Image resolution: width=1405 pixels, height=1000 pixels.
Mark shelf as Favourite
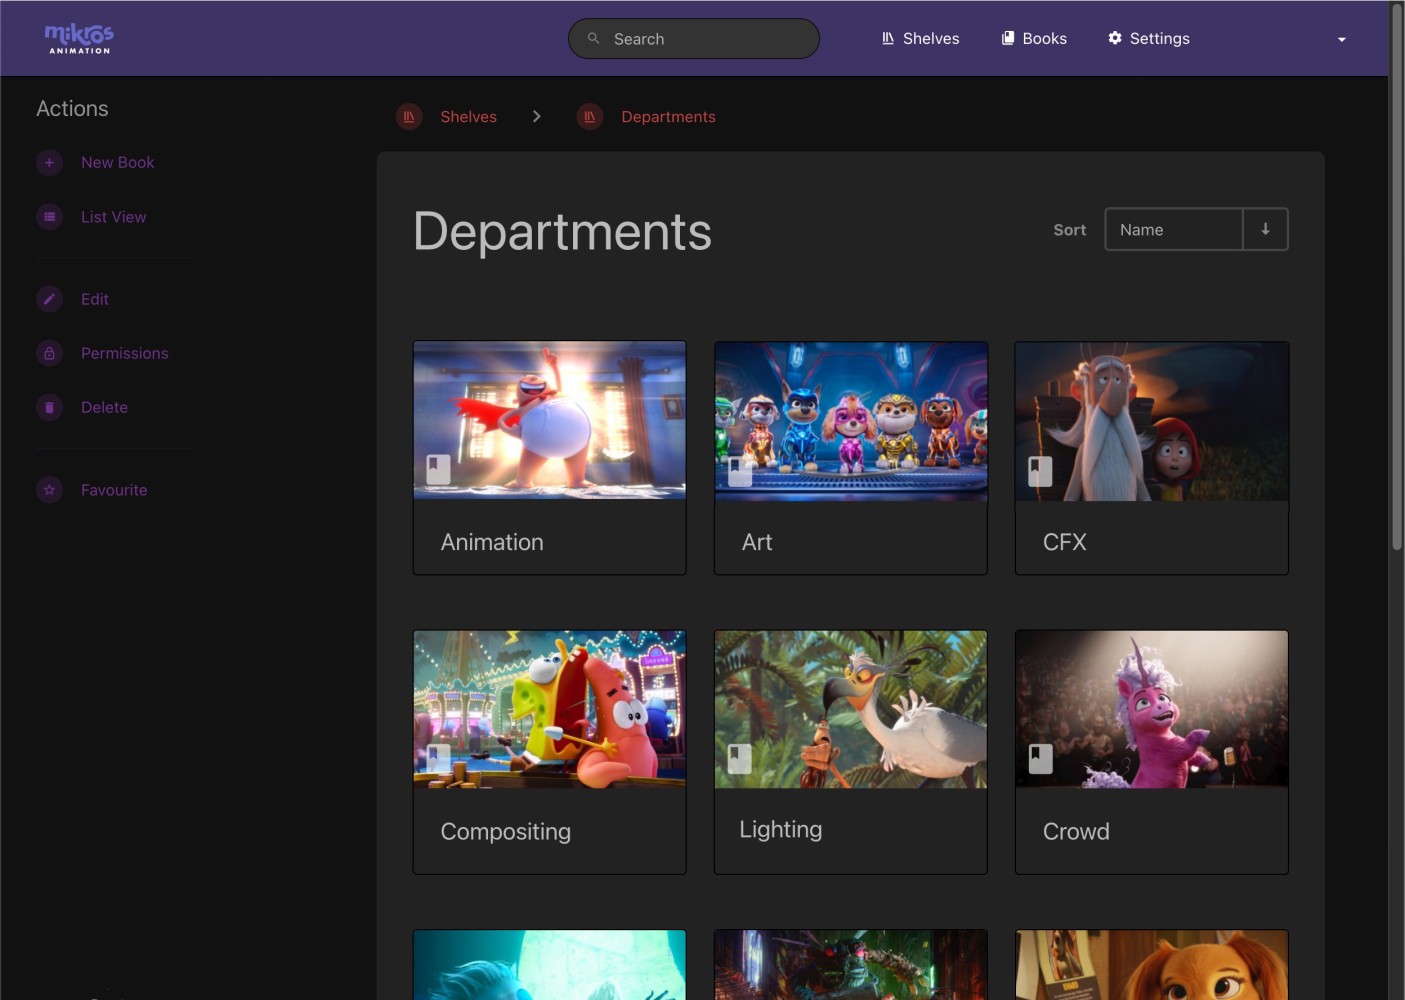click(x=114, y=490)
